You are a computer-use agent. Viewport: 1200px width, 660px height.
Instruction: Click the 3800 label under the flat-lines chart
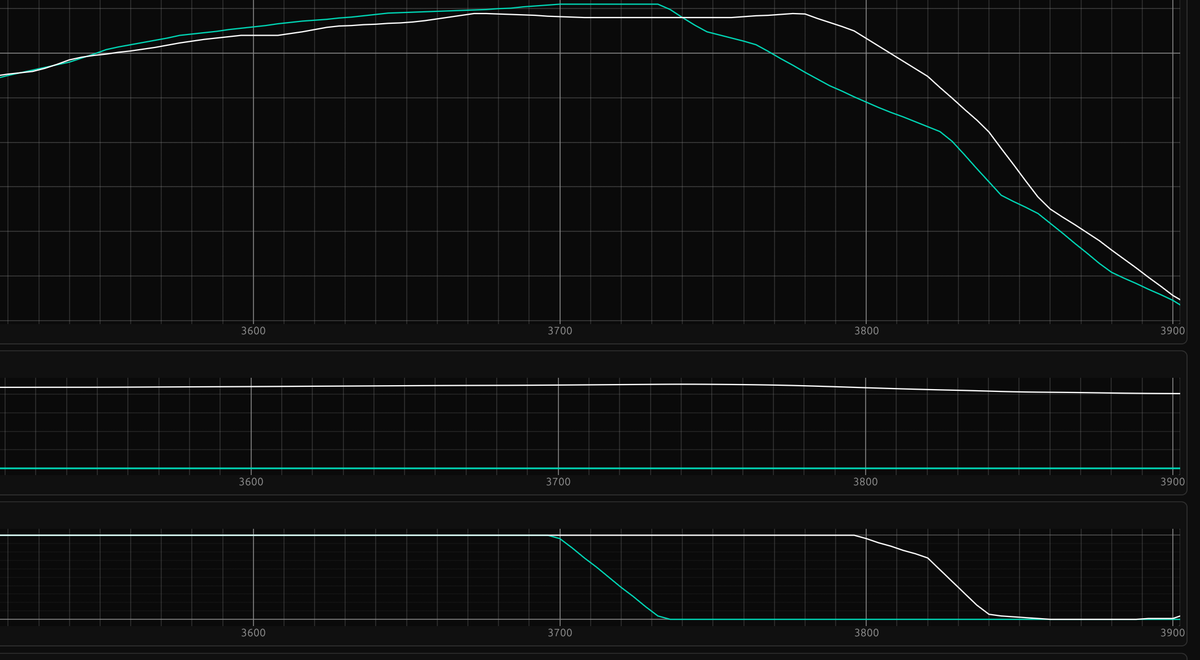866,482
